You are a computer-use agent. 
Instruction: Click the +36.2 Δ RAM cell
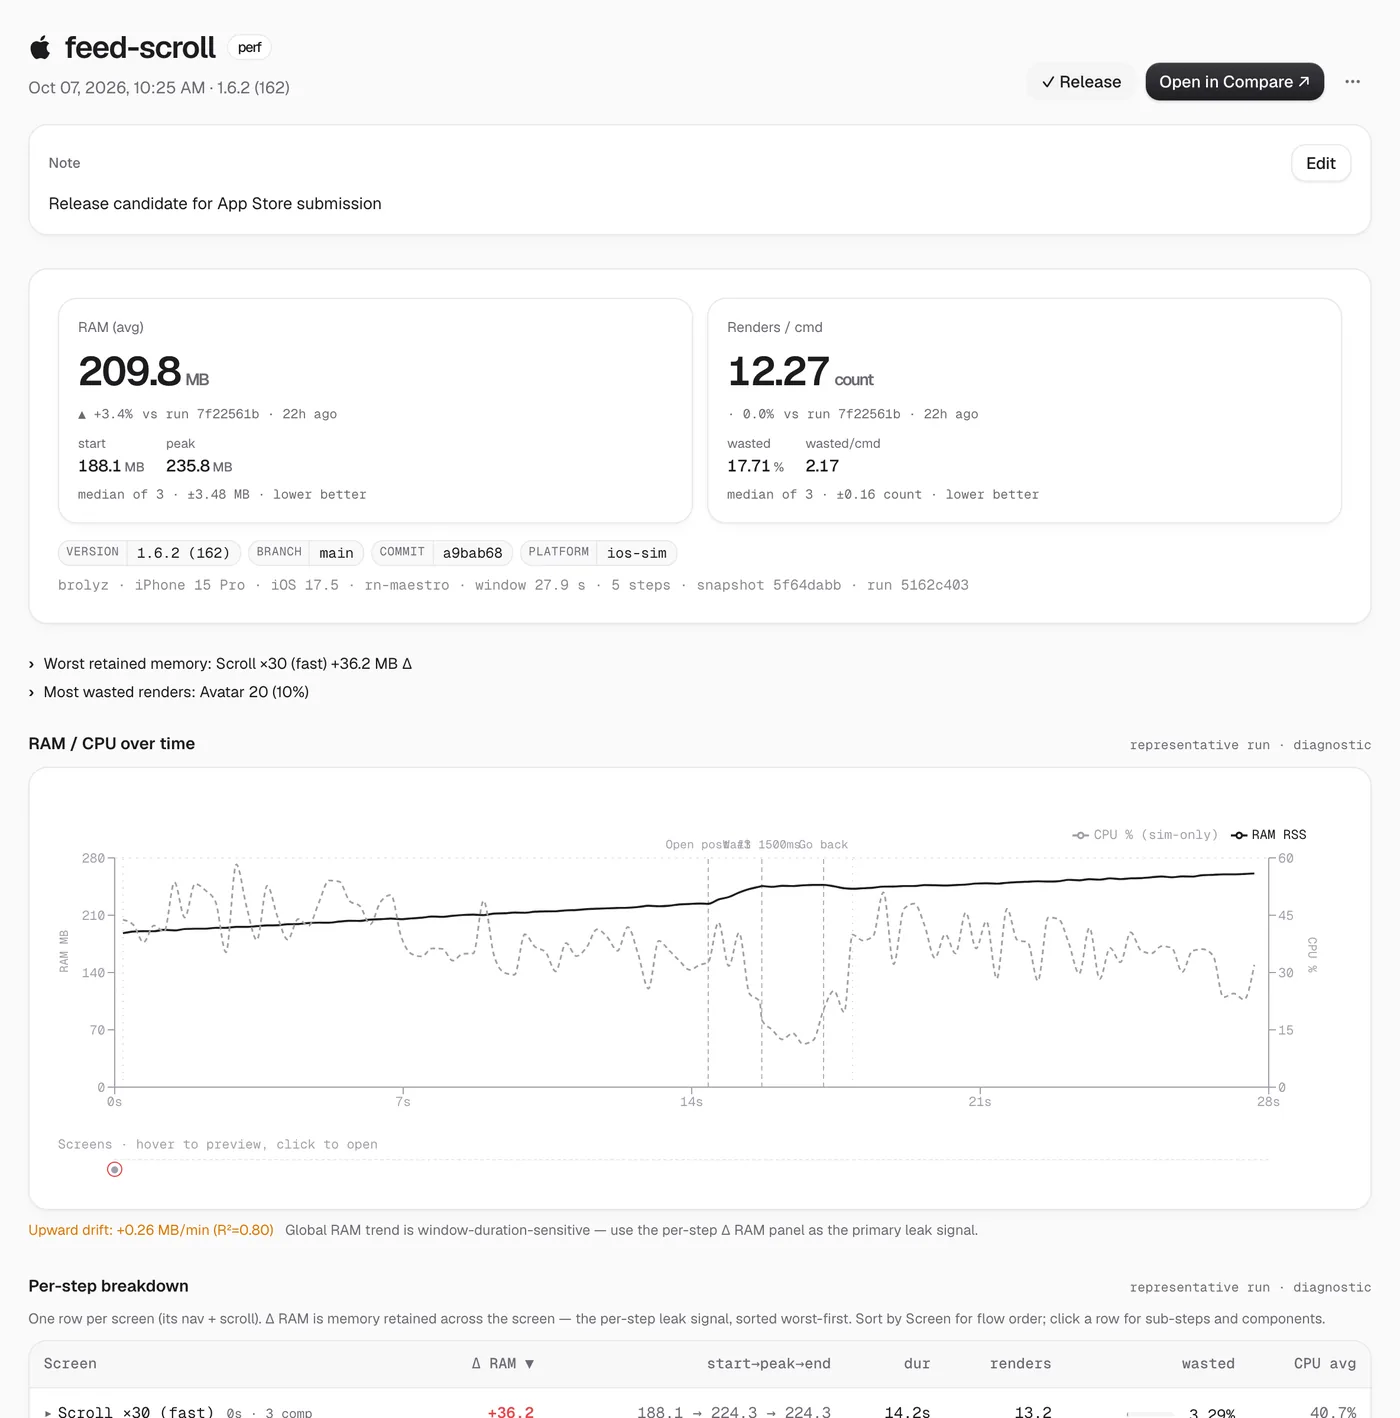click(x=511, y=1411)
